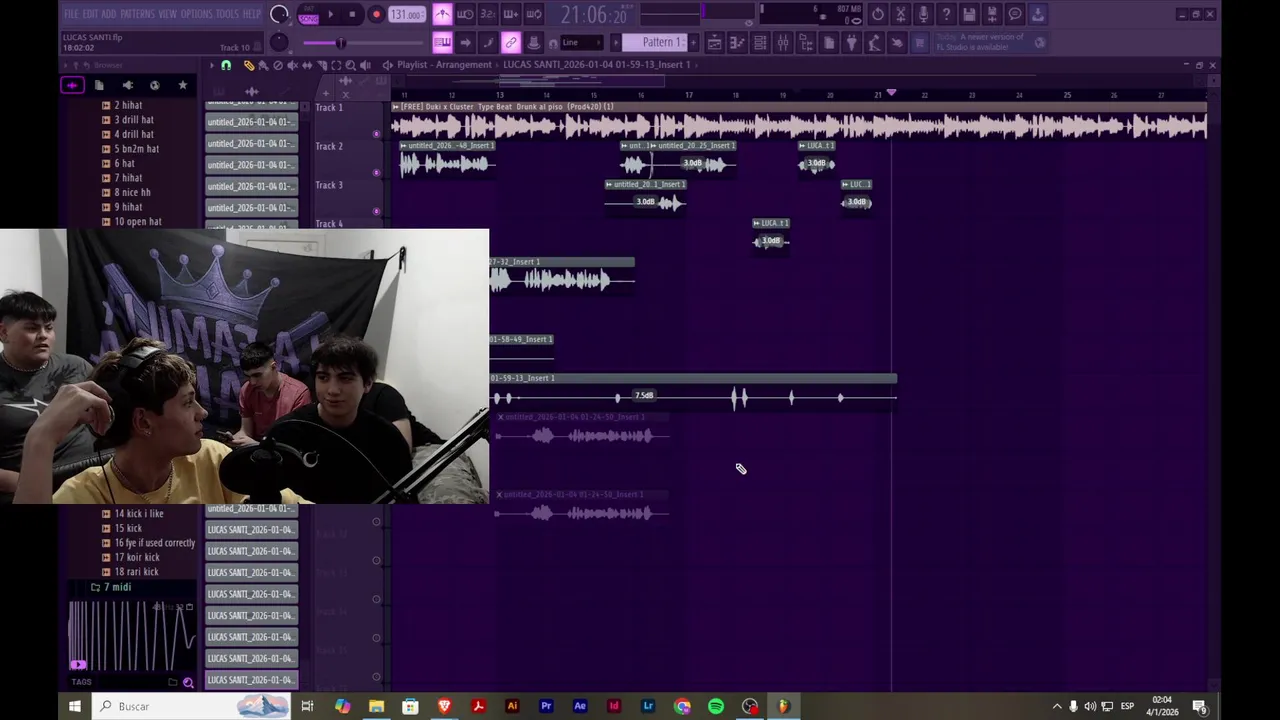This screenshot has height=720, width=1280.
Task: Open the OPTIONS menu
Action: pos(196,14)
